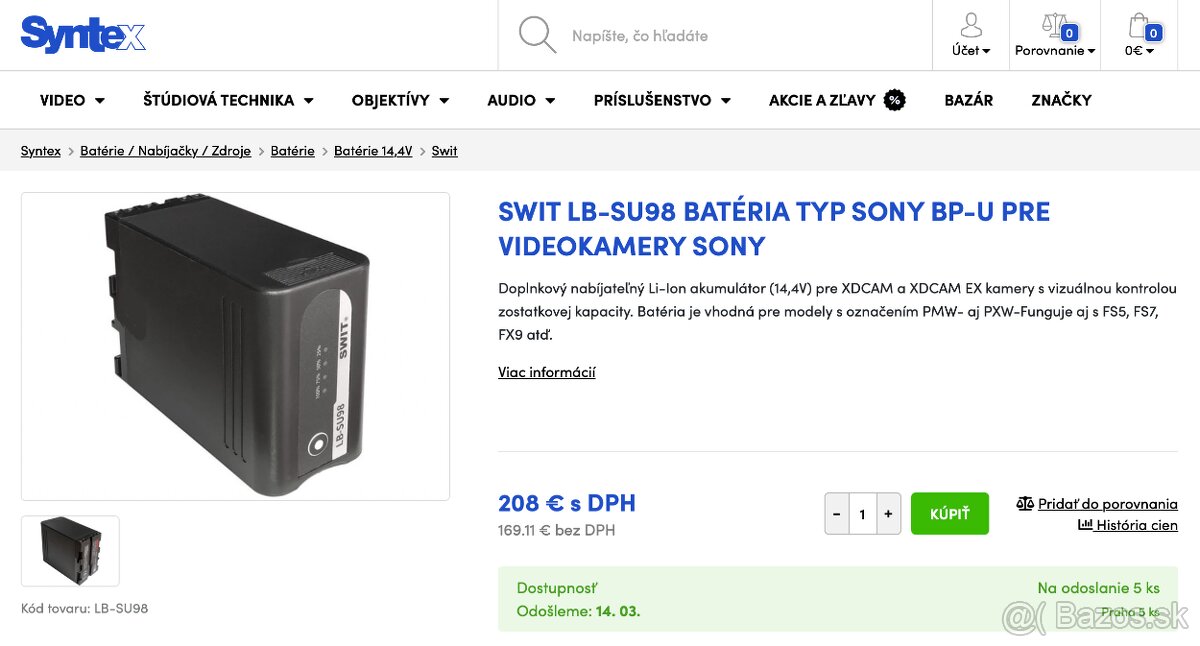Decrease quantity with the minus stepper
Image resolution: width=1200 pixels, height=646 pixels.
836,513
